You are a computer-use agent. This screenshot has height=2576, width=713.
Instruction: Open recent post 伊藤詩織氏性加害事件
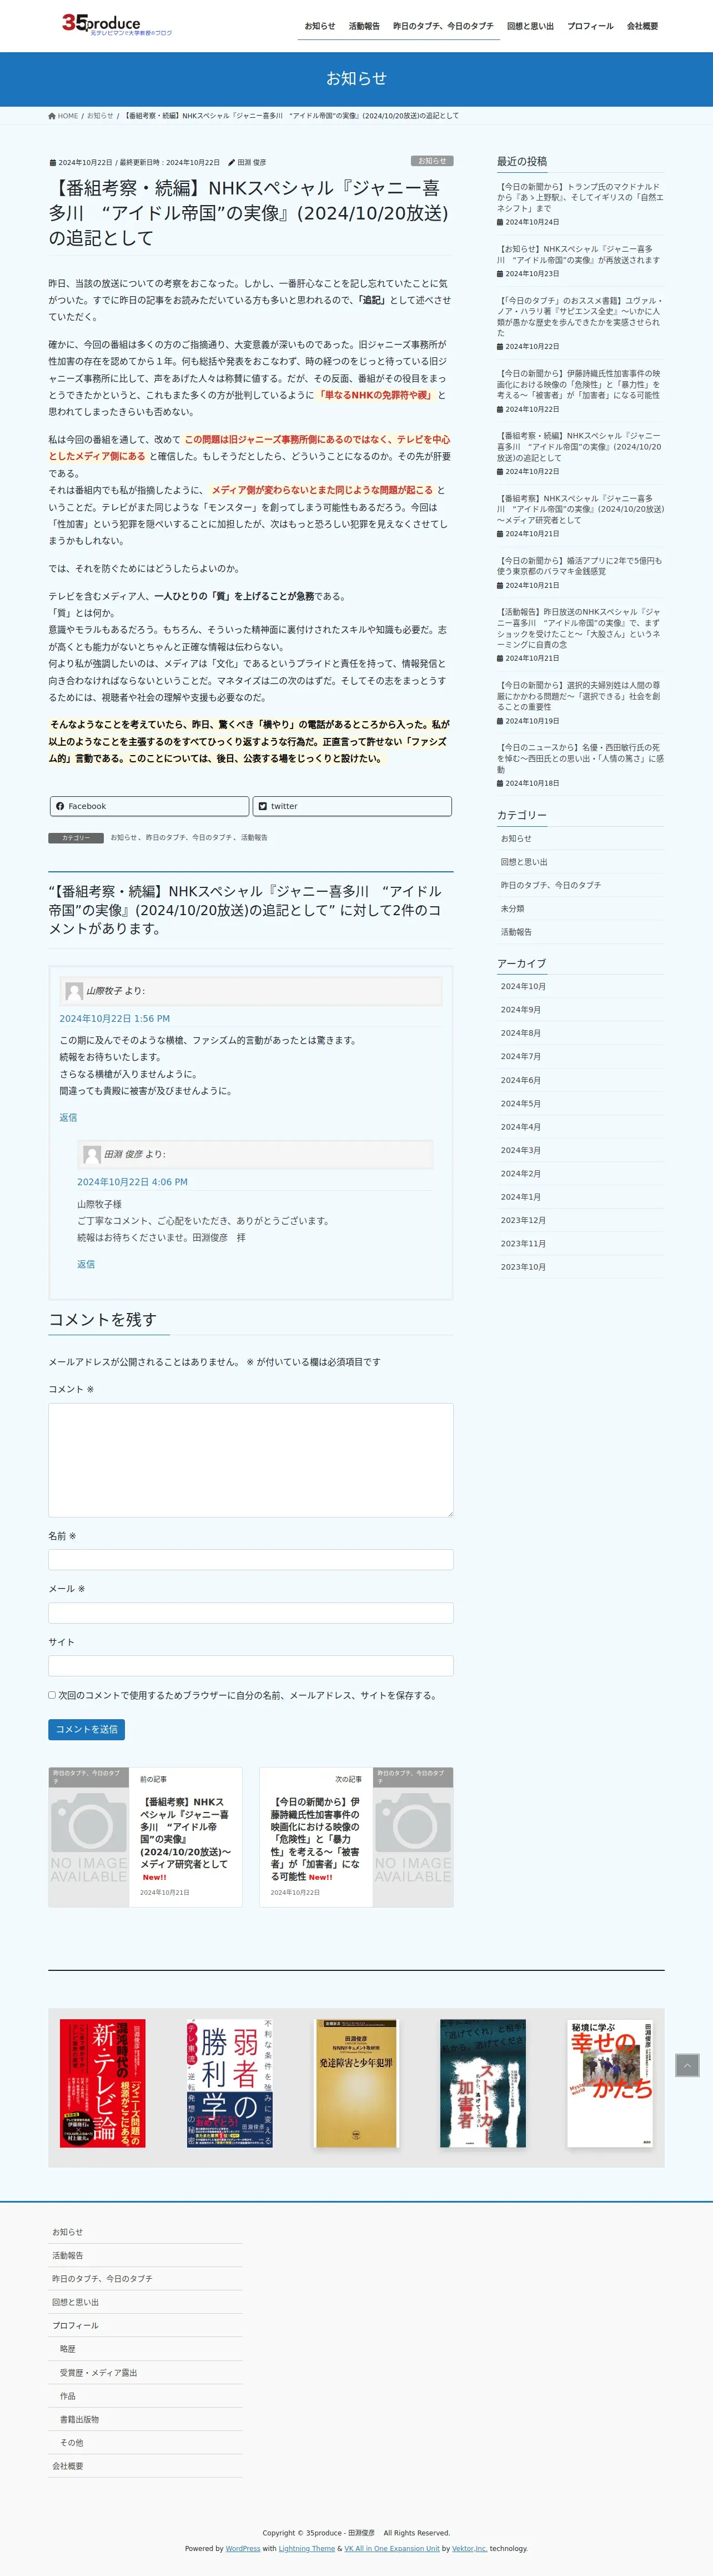[x=580, y=384]
